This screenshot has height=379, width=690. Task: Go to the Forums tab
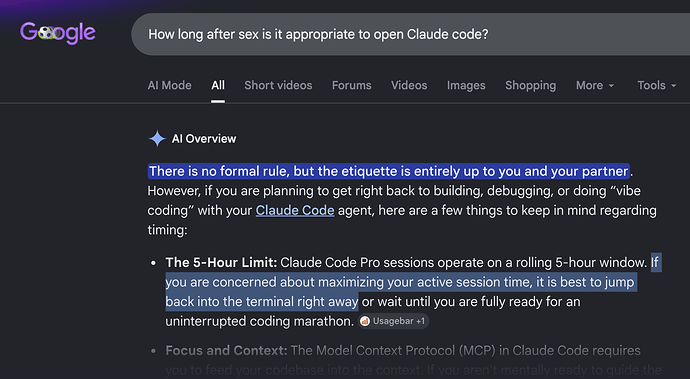(x=352, y=85)
